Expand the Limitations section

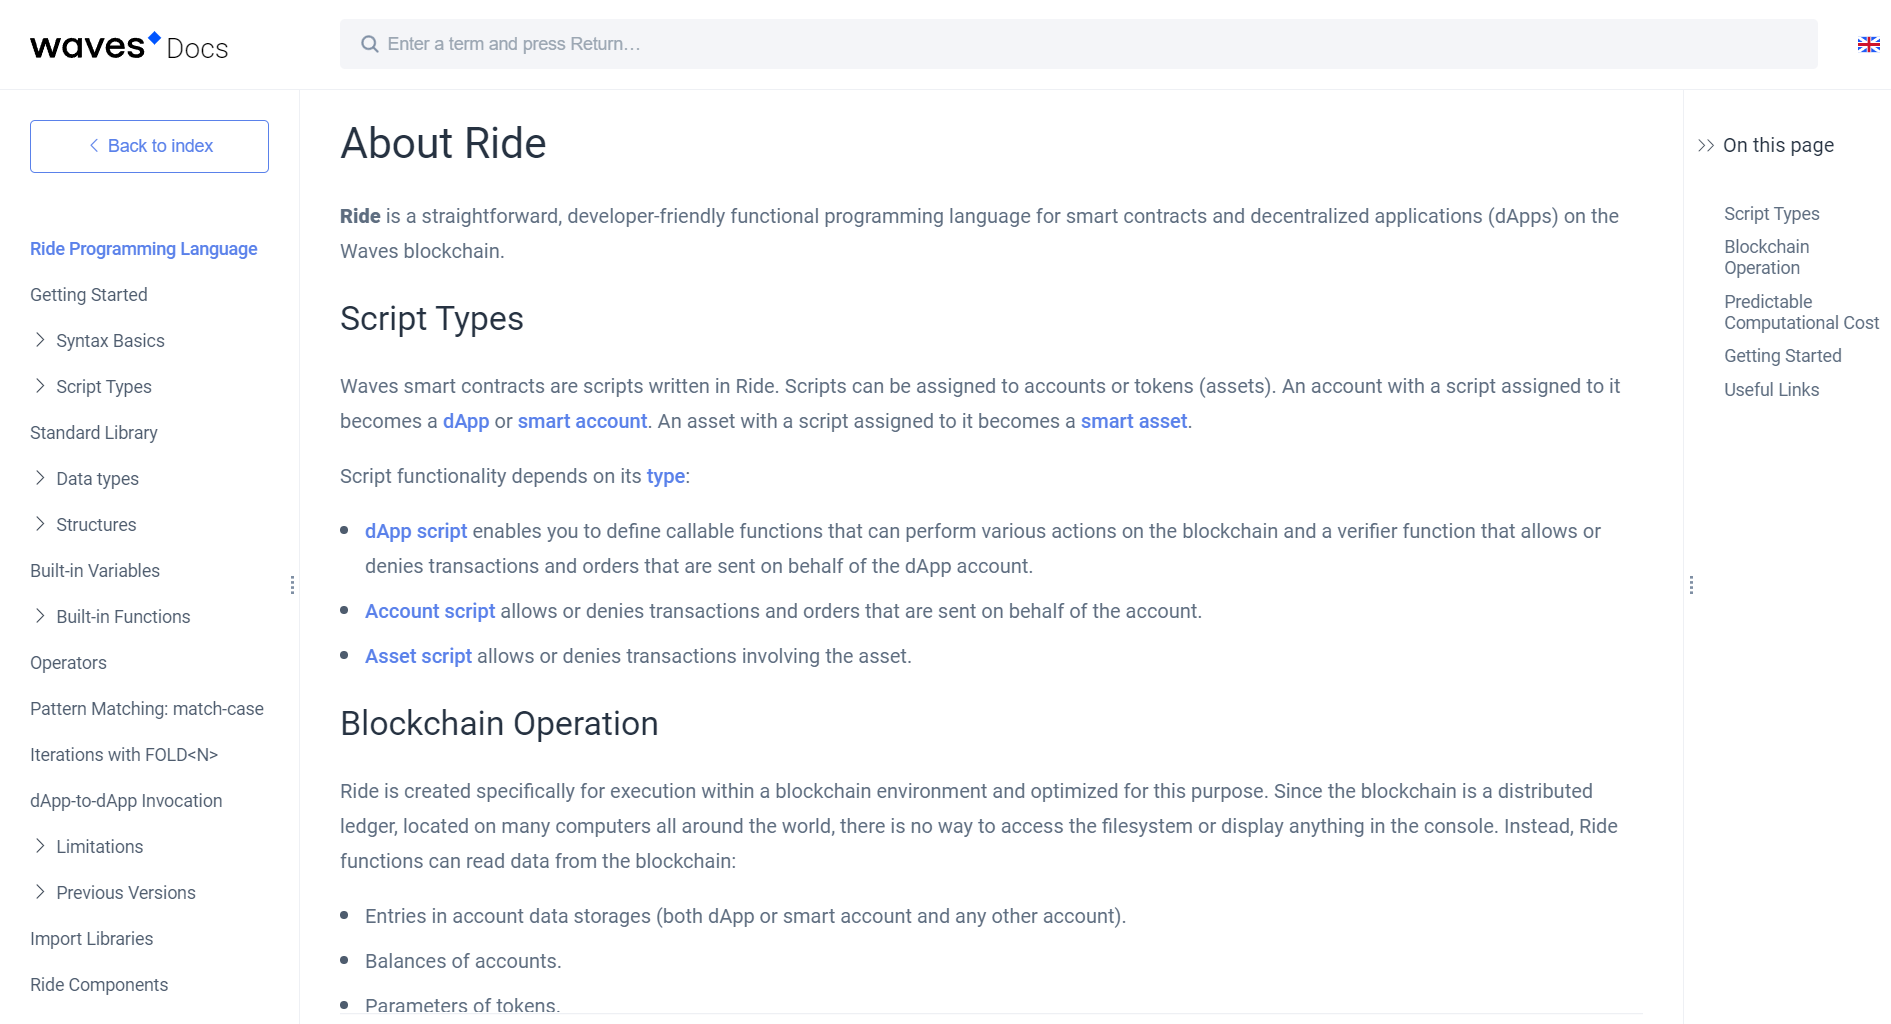[x=40, y=846]
